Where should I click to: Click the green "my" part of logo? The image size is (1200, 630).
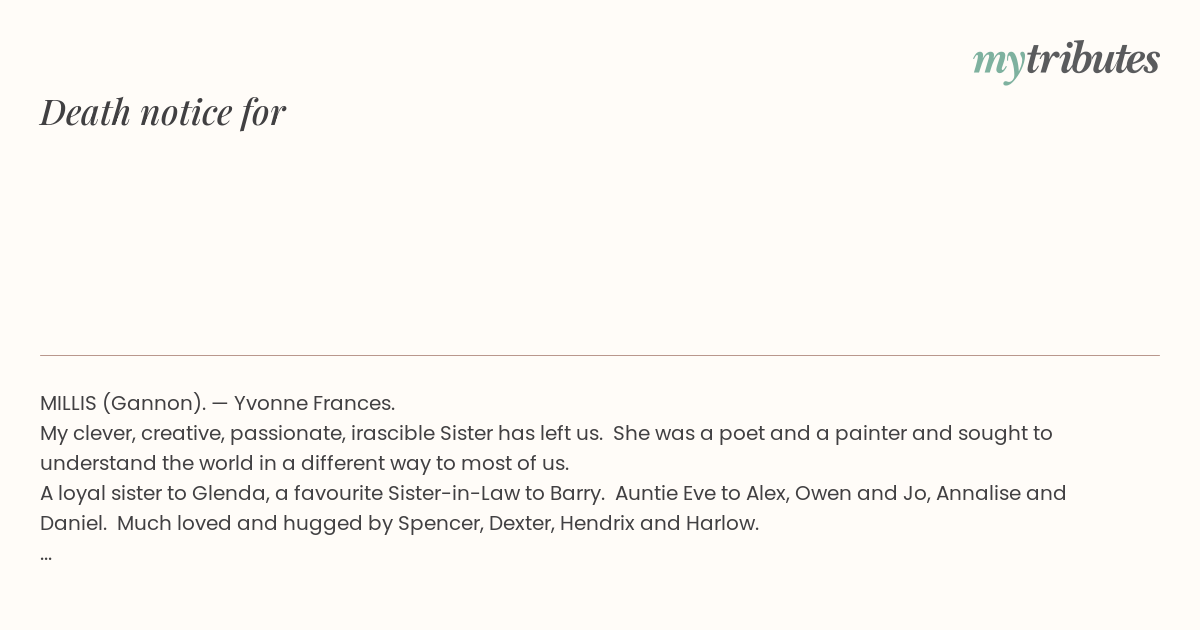[998, 62]
